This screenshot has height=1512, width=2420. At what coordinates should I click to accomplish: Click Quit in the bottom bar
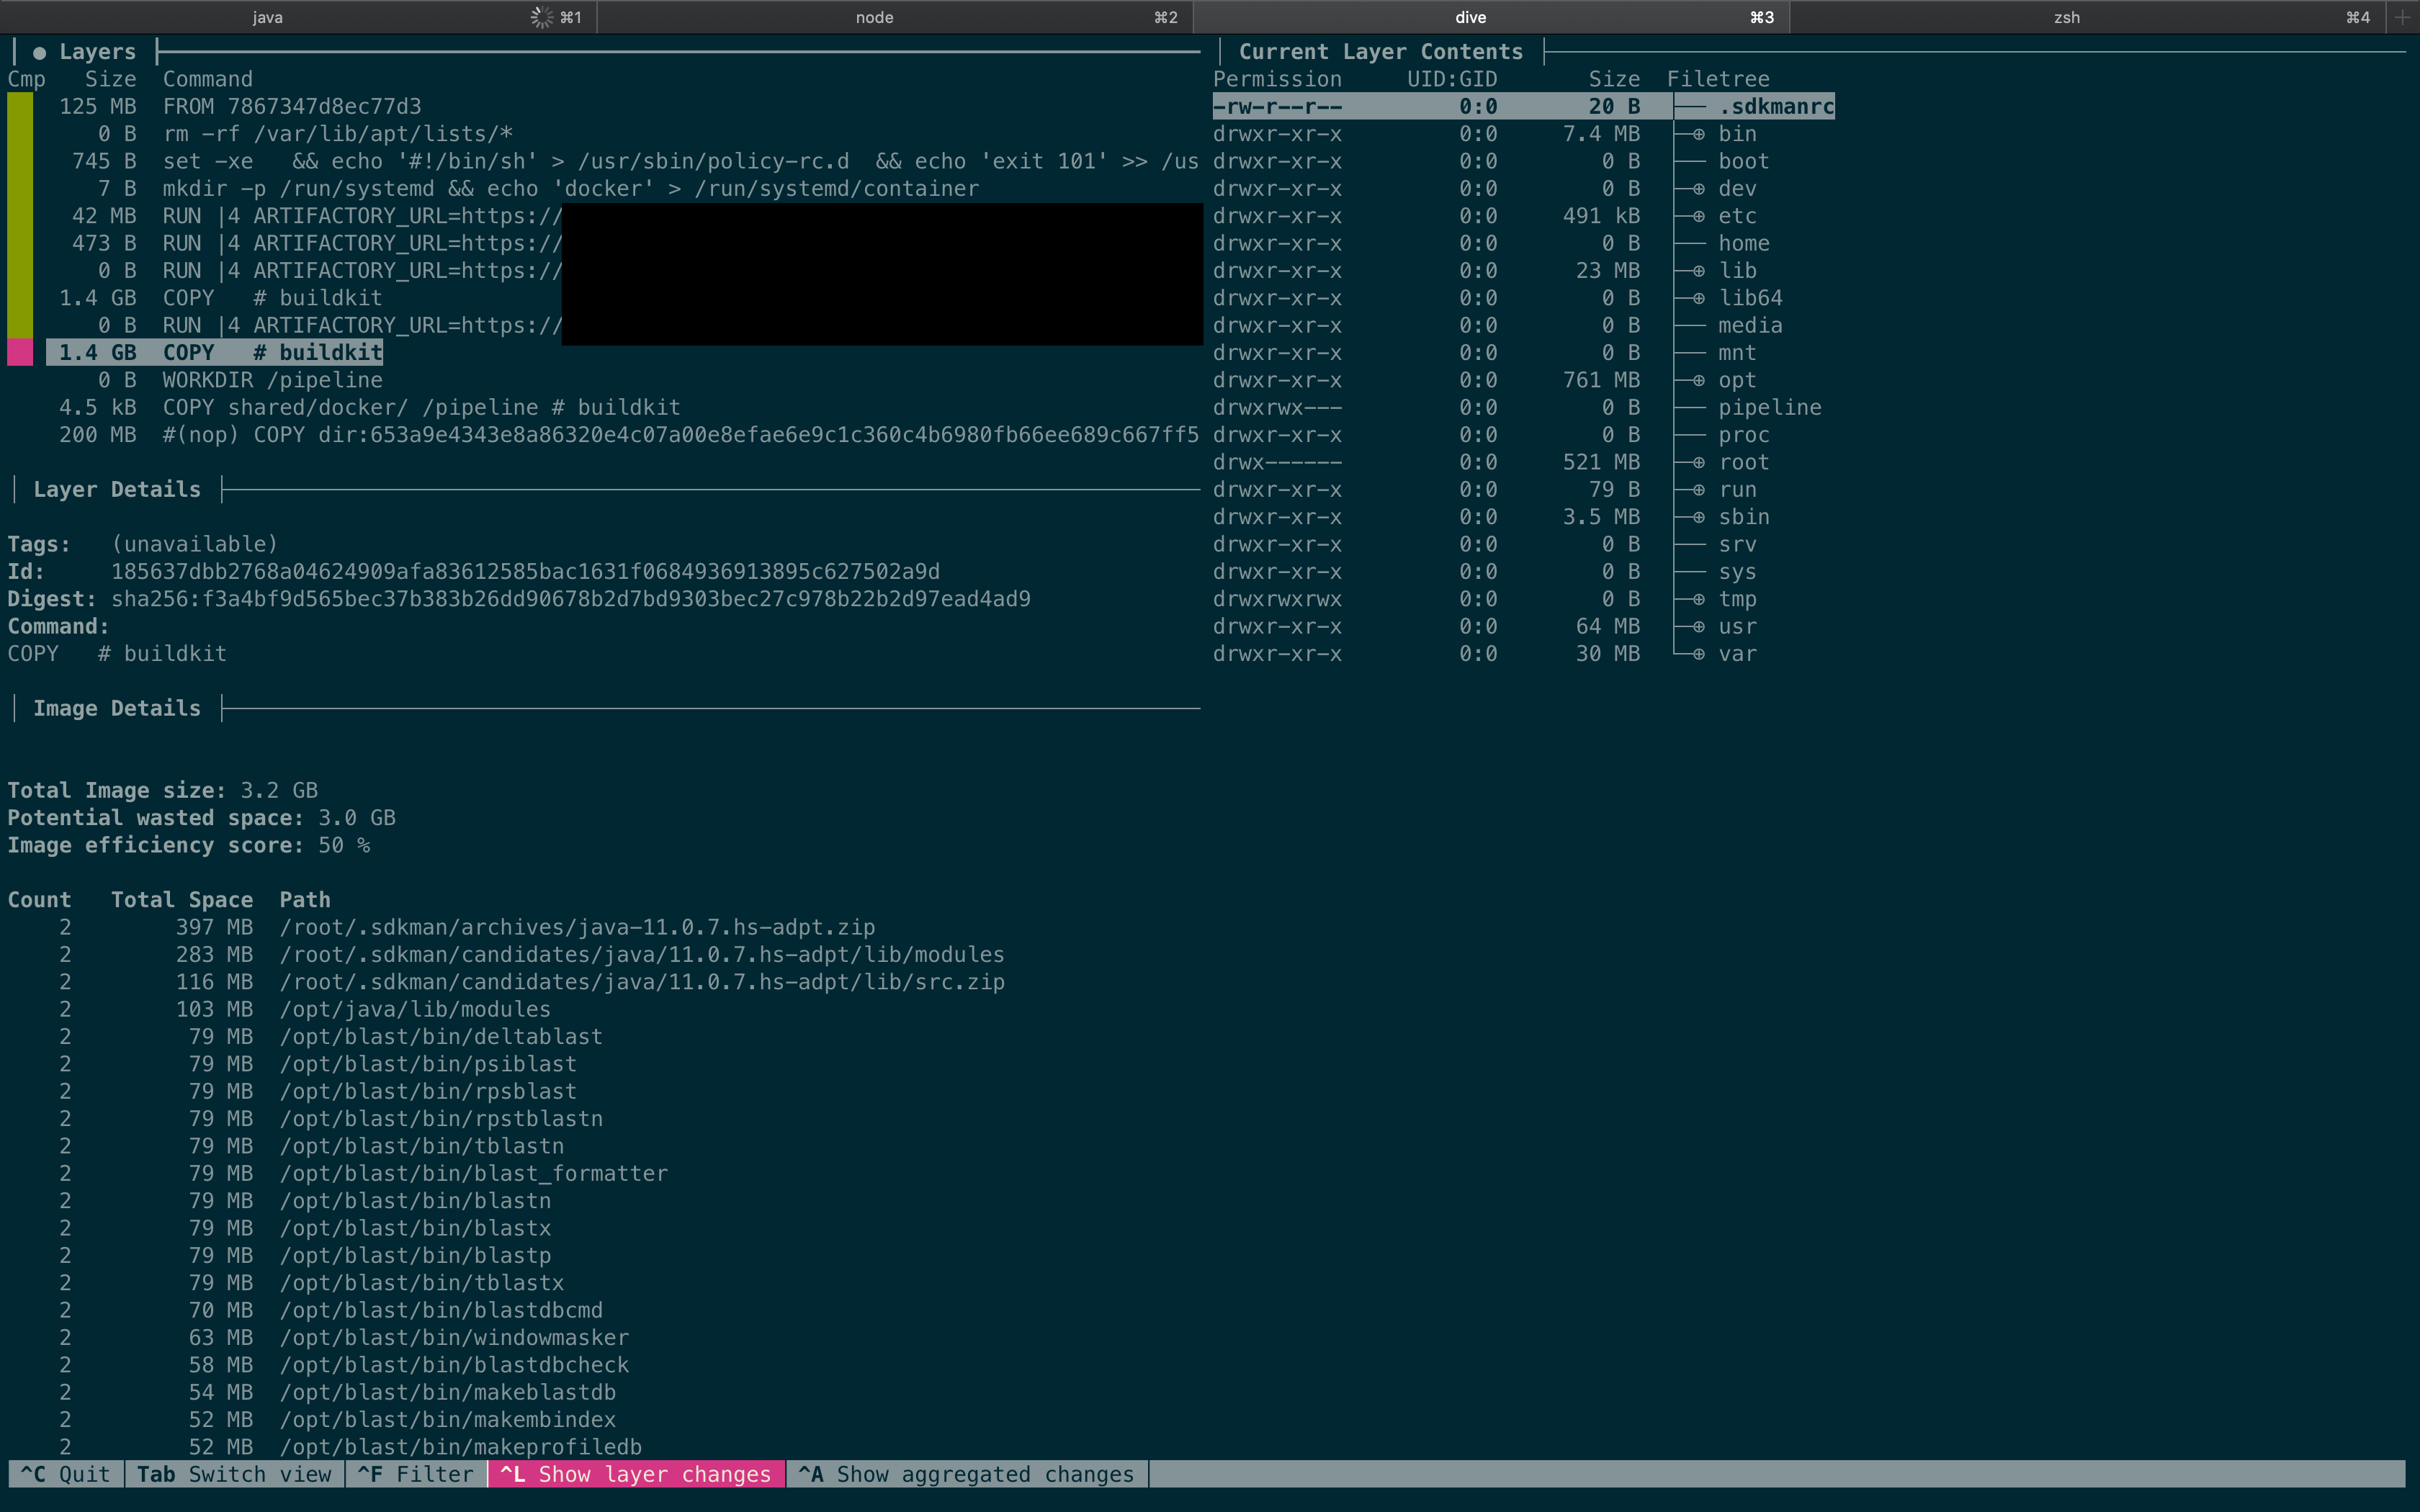[66, 1474]
